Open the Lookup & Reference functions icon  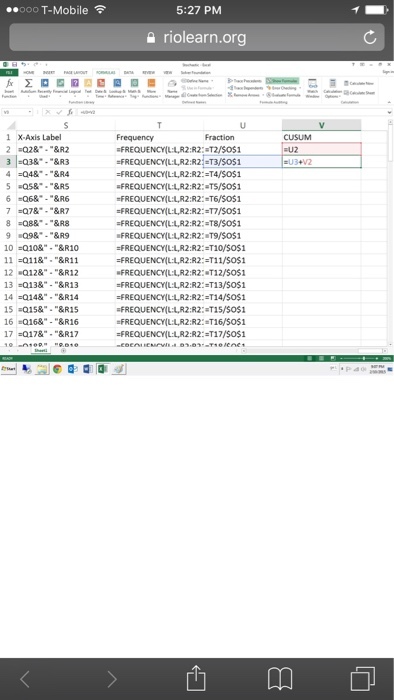(x=117, y=88)
